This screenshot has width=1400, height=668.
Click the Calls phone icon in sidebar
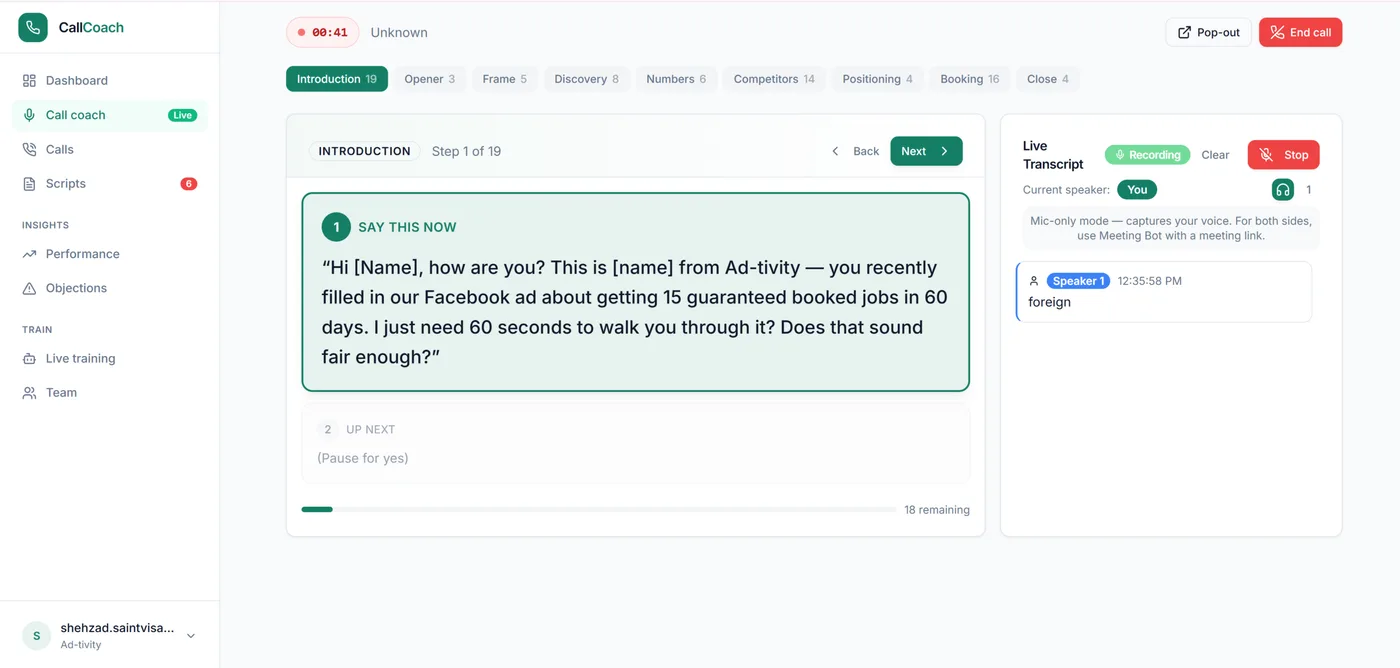point(29,149)
